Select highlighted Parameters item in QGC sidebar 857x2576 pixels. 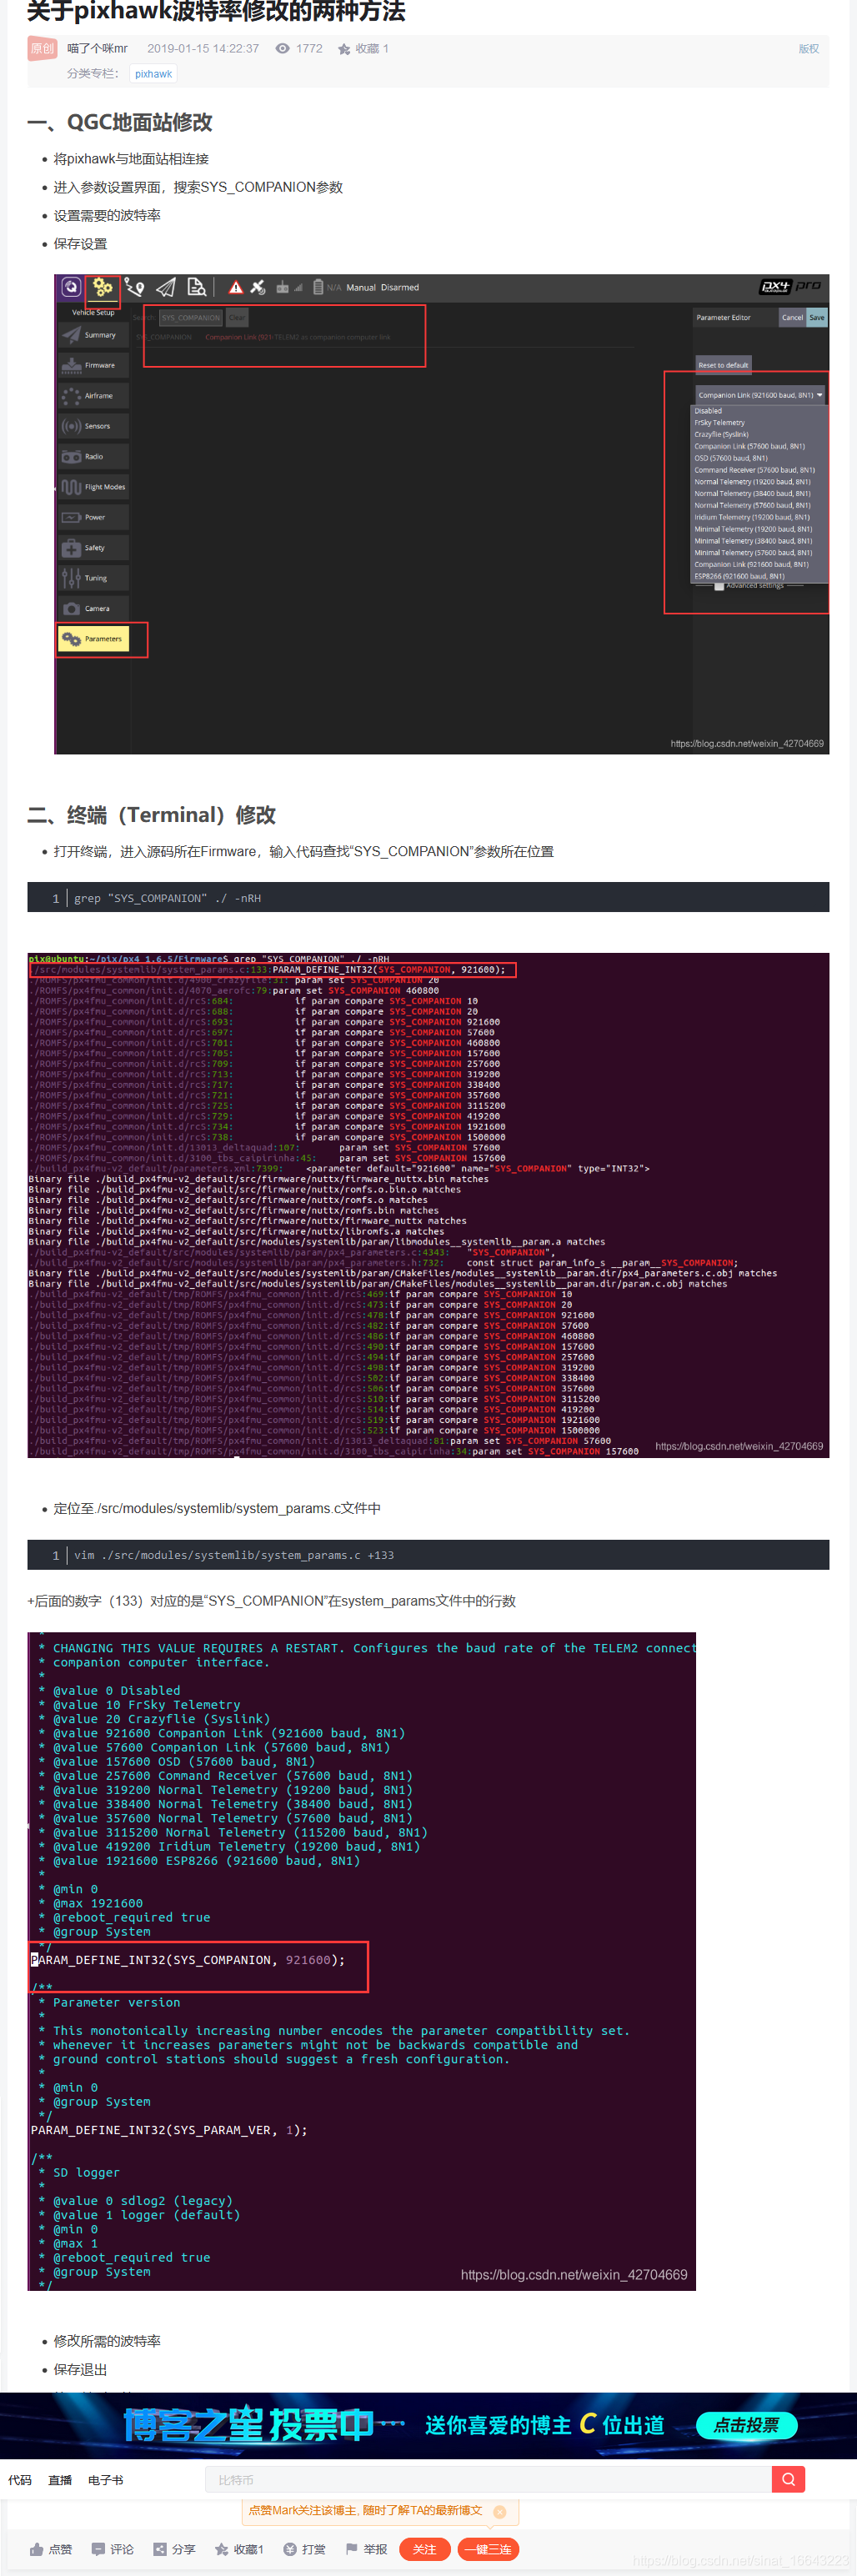click(93, 639)
